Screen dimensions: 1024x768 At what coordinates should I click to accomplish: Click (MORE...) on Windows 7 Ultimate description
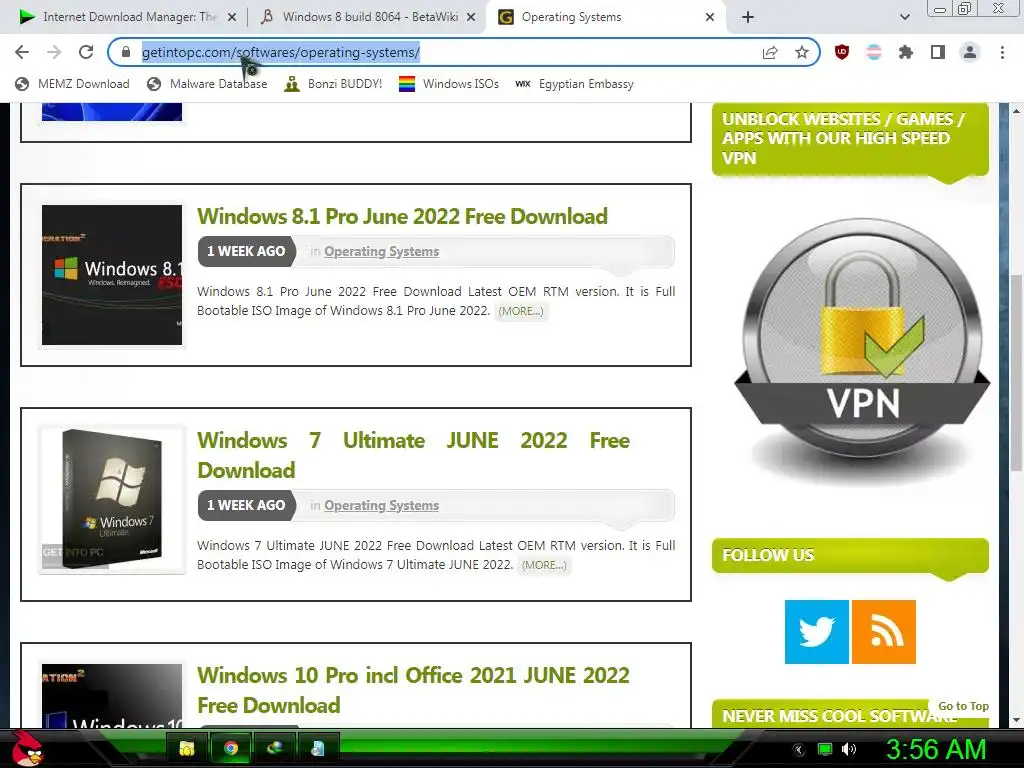[544, 565]
